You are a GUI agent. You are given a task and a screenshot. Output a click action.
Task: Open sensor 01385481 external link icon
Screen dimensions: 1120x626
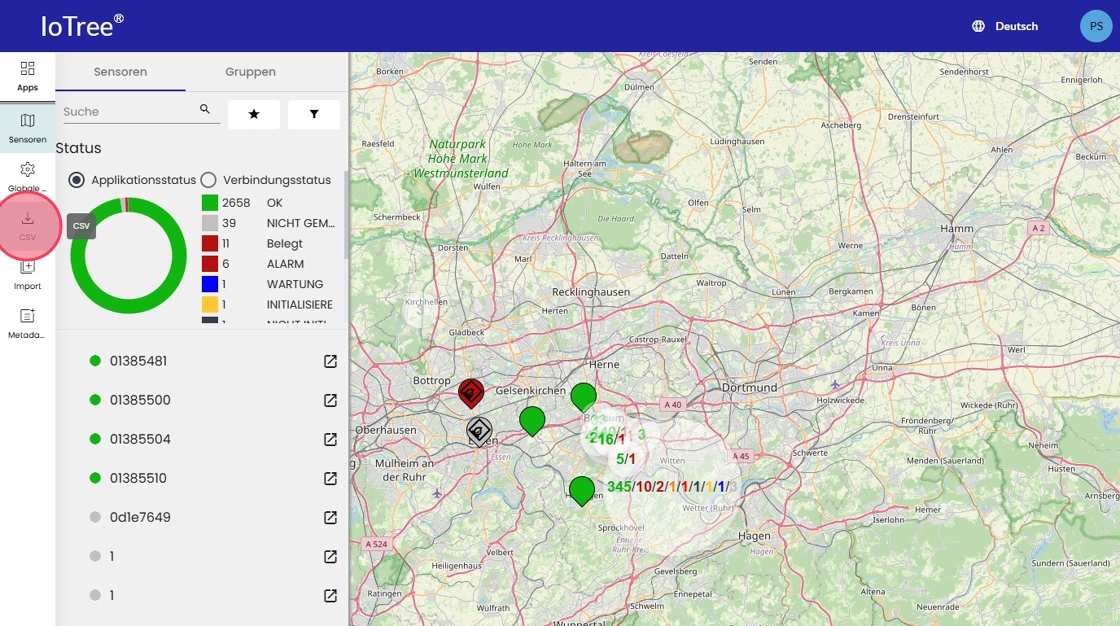(330, 362)
